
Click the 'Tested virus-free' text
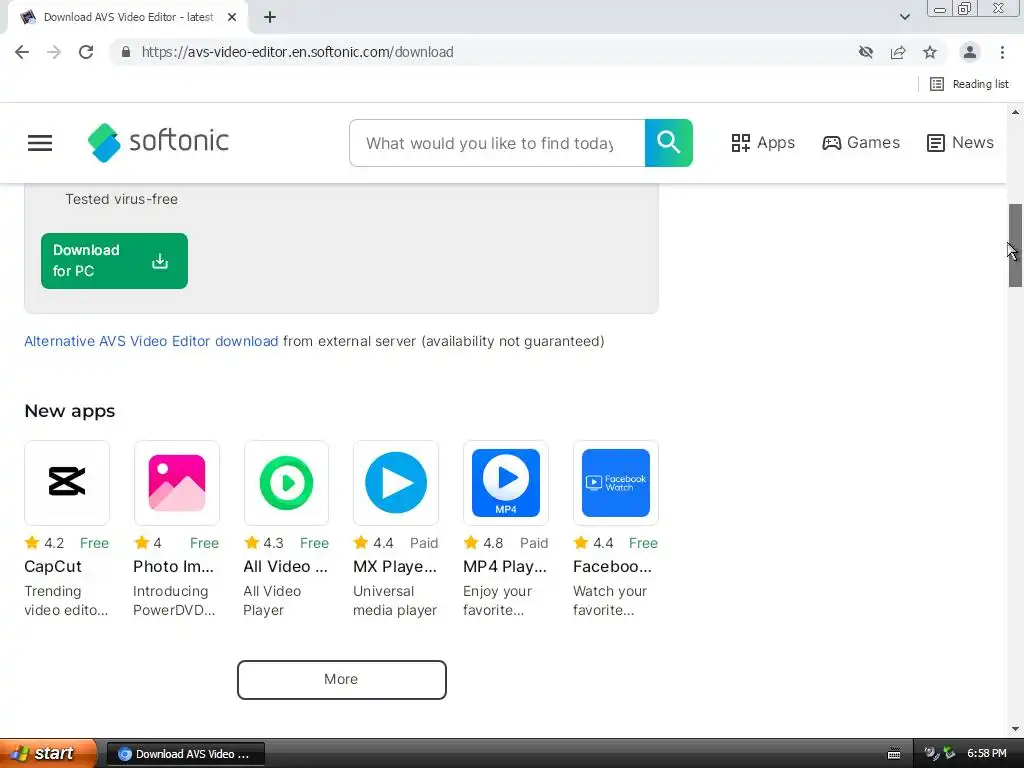(x=121, y=199)
